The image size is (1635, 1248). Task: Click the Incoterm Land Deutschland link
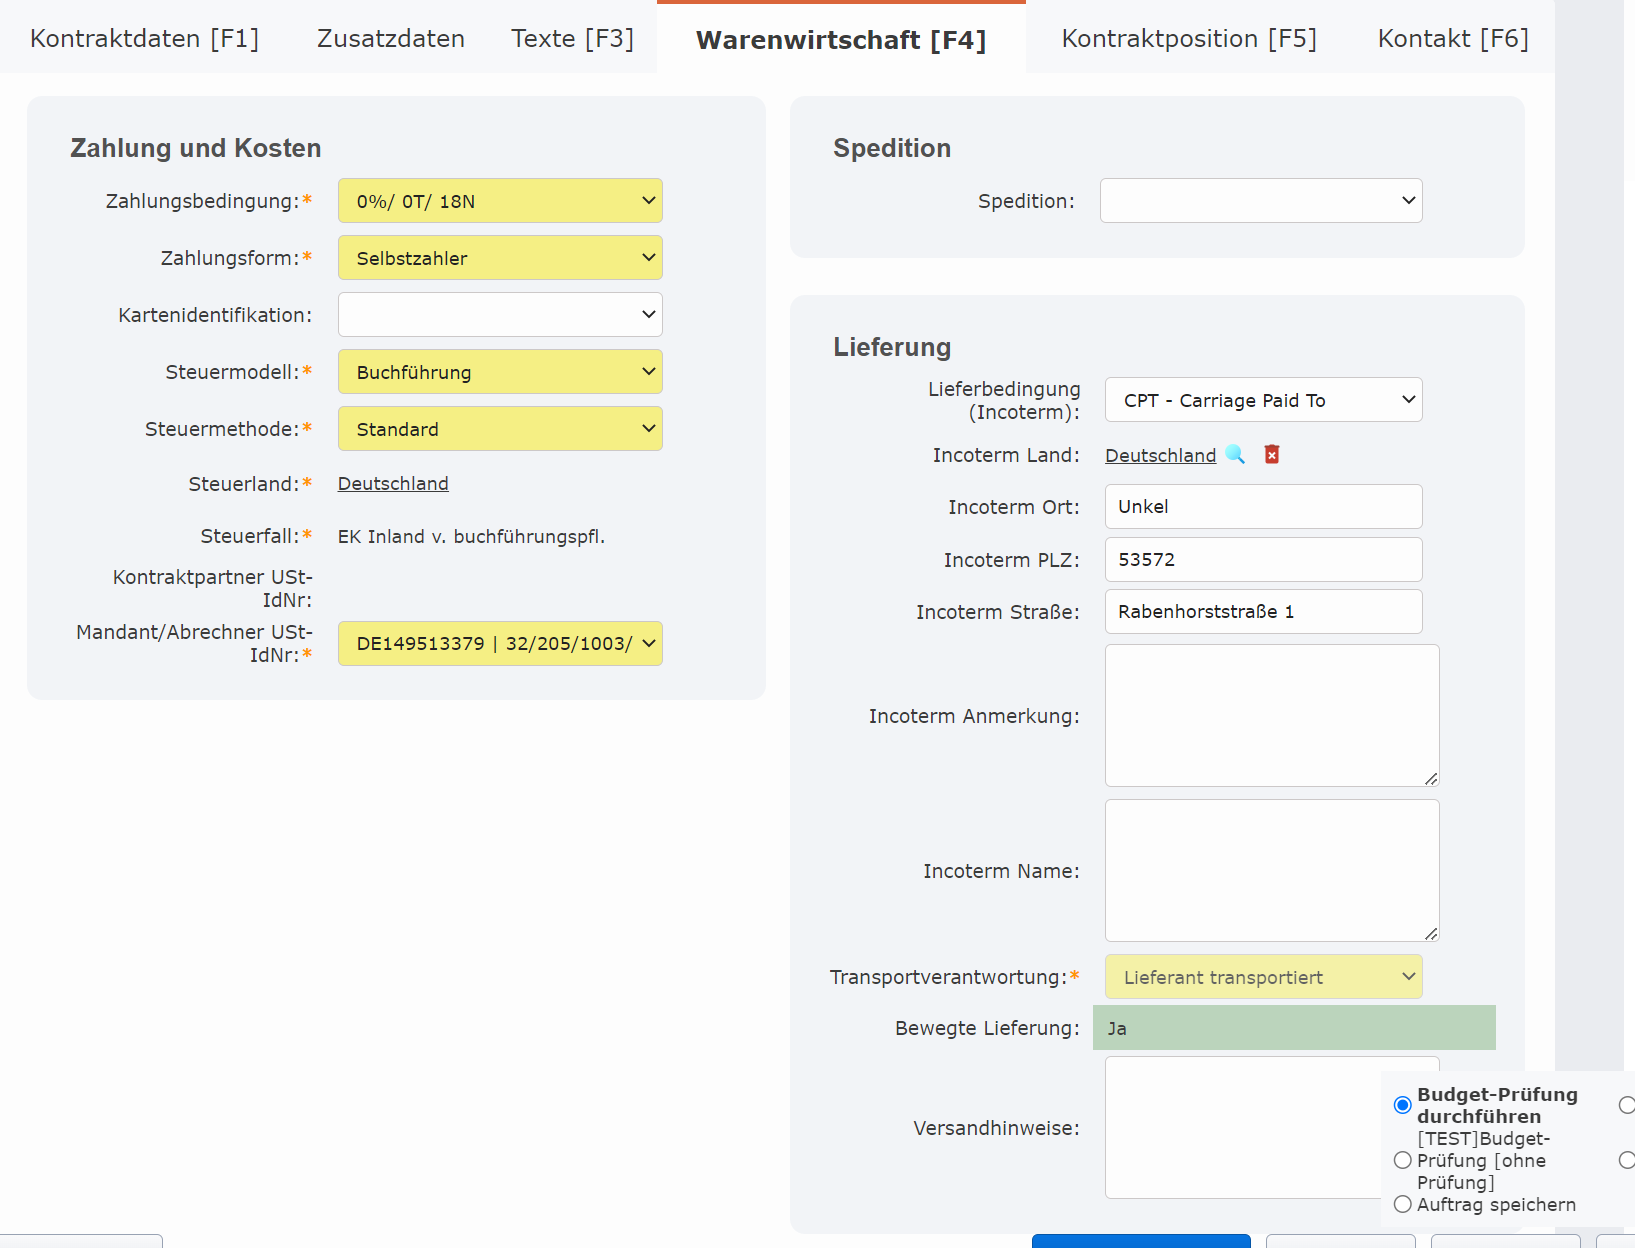(x=1160, y=456)
